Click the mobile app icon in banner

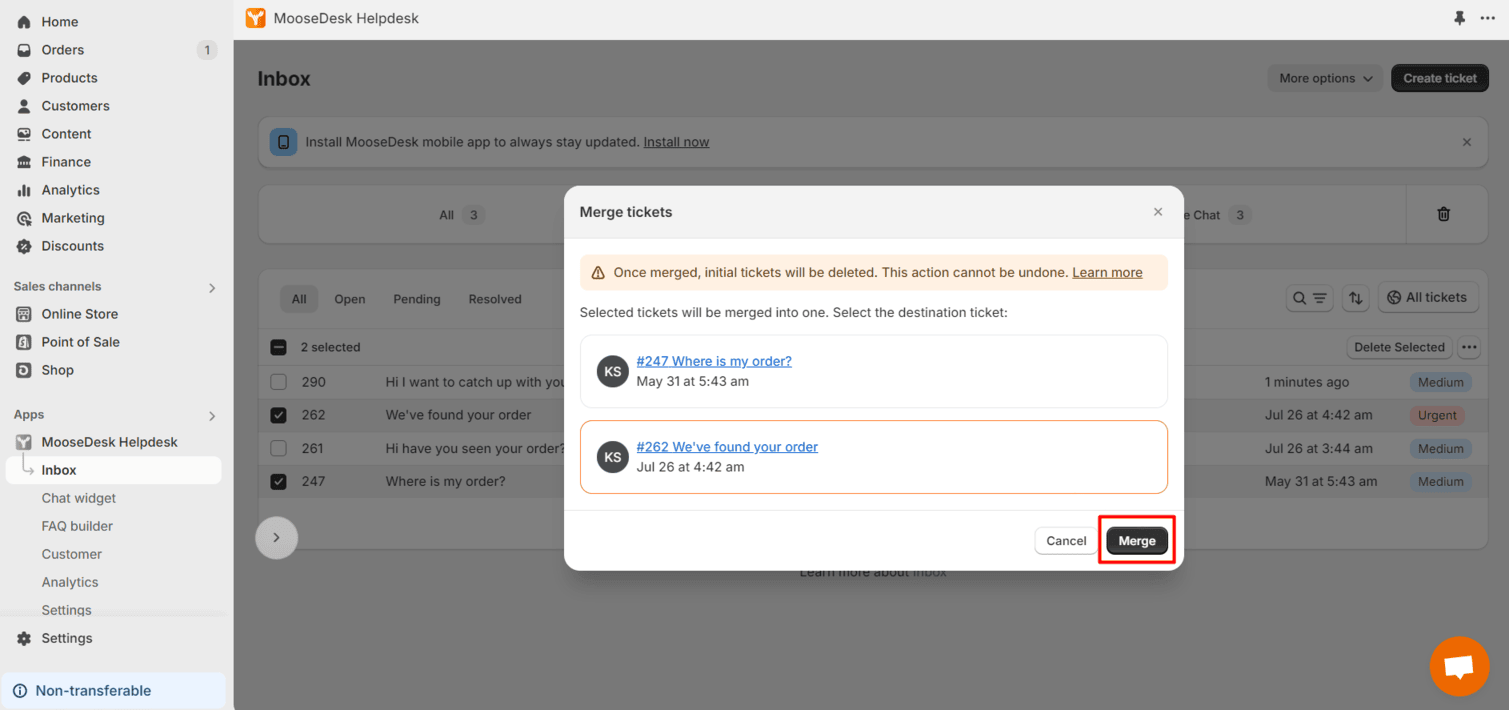point(284,142)
